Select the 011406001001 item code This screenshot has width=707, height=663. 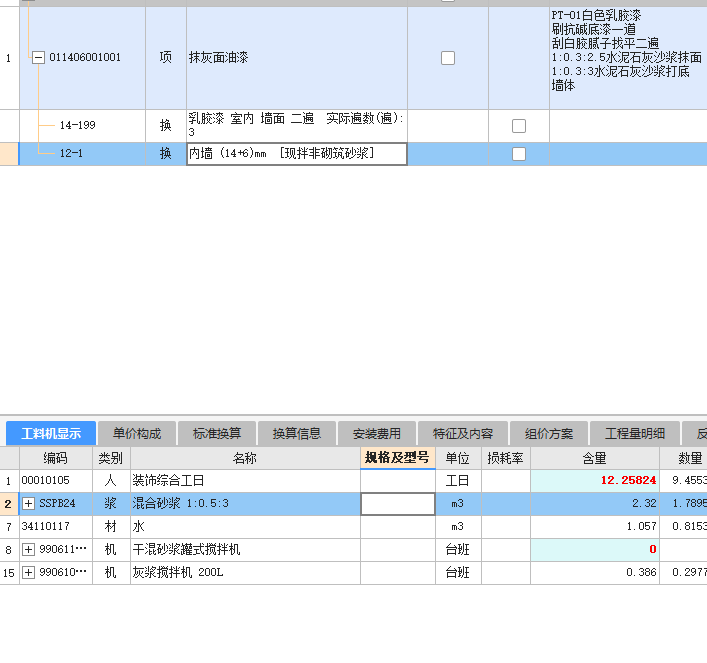pos(85,57)
